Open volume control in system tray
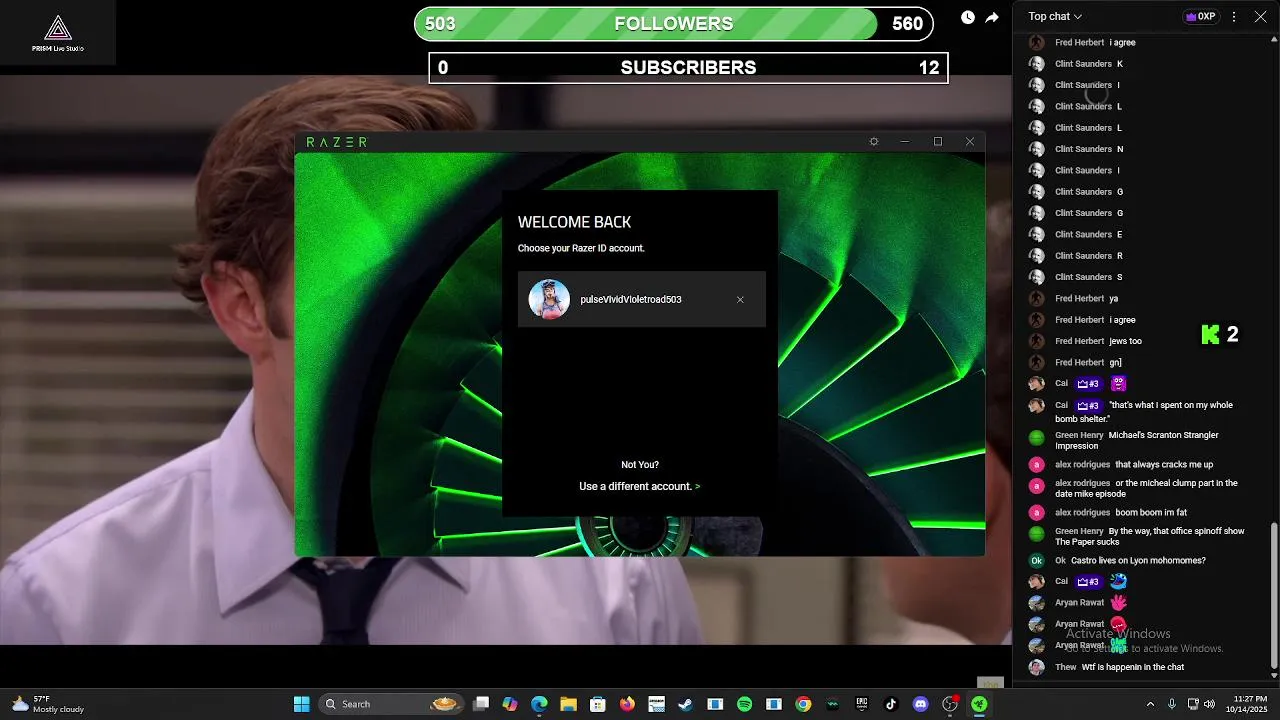The image size is (1280, 720). tap(1210, 704)
